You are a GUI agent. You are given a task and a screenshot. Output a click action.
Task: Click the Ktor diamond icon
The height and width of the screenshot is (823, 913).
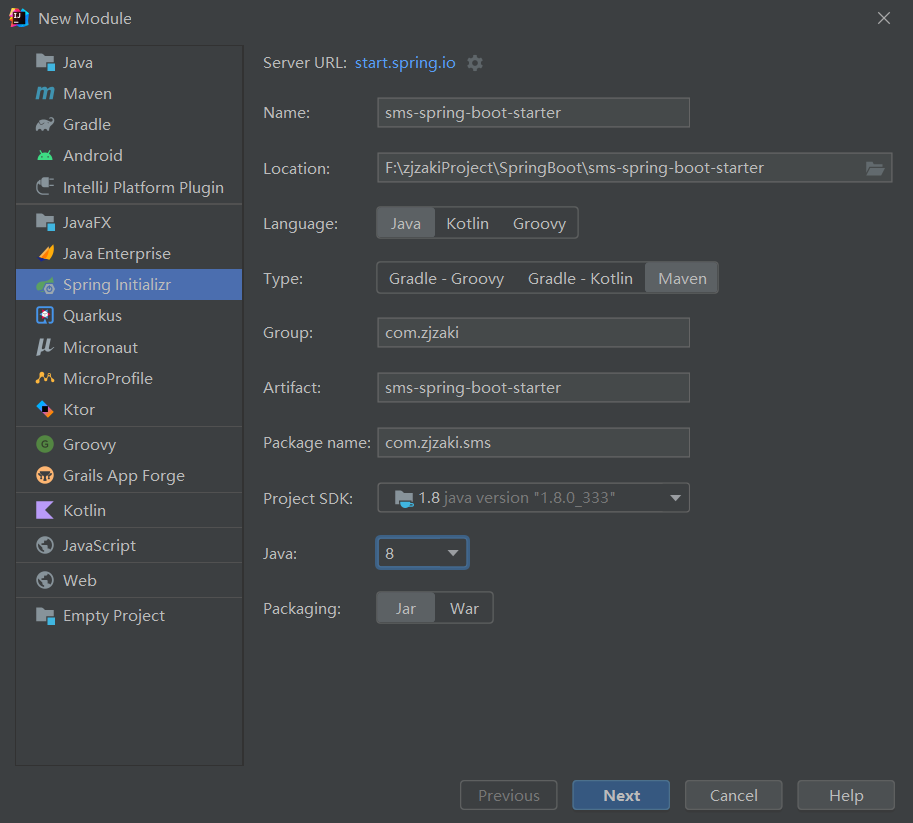[x=45, y=409]
